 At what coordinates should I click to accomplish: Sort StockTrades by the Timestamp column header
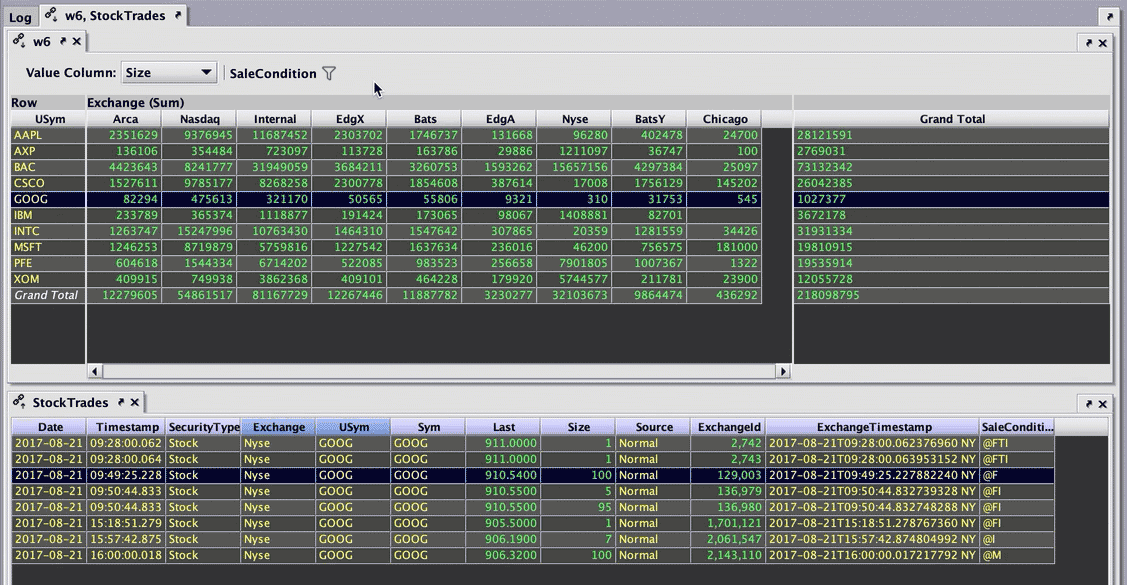(126, 427)
